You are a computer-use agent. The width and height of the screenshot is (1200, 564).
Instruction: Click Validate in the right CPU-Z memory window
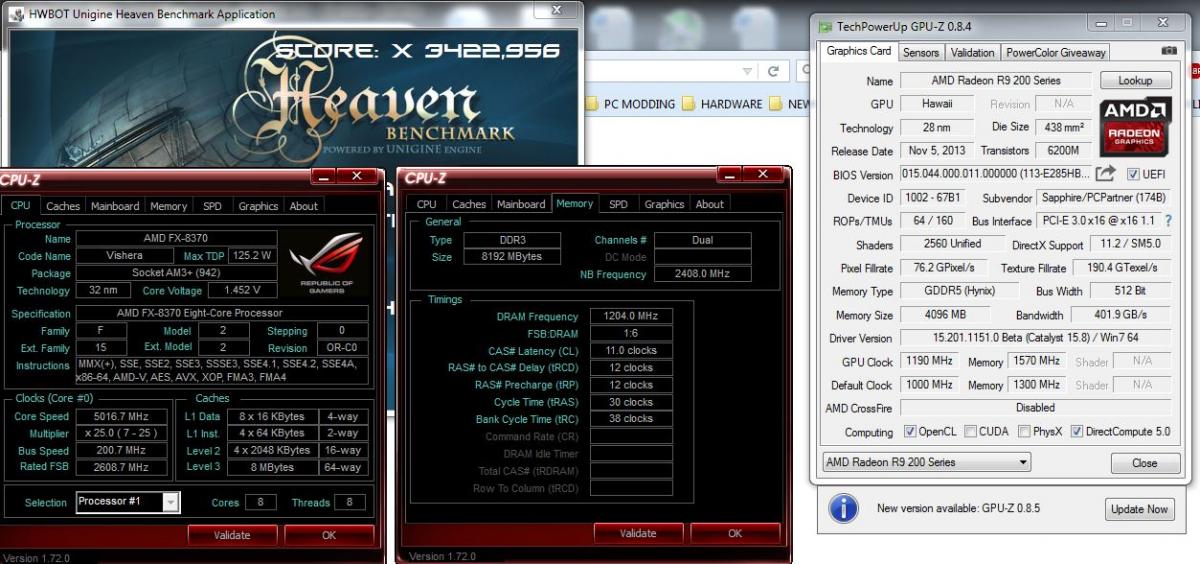pos(638,533)
